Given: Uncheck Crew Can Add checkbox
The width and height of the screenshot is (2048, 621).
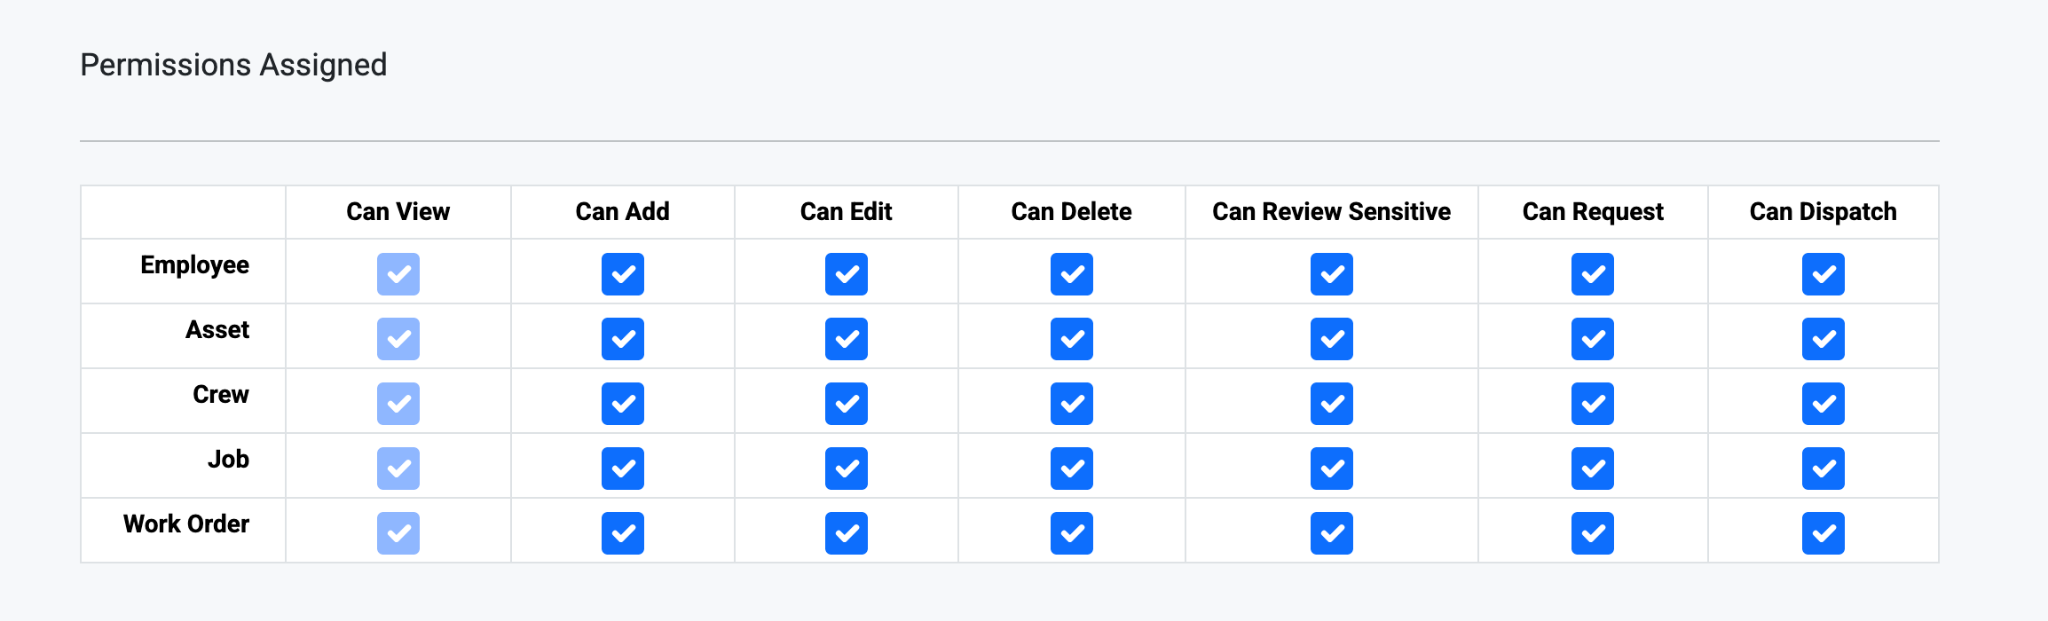Looking at the screenshot, I should point(622,404).
